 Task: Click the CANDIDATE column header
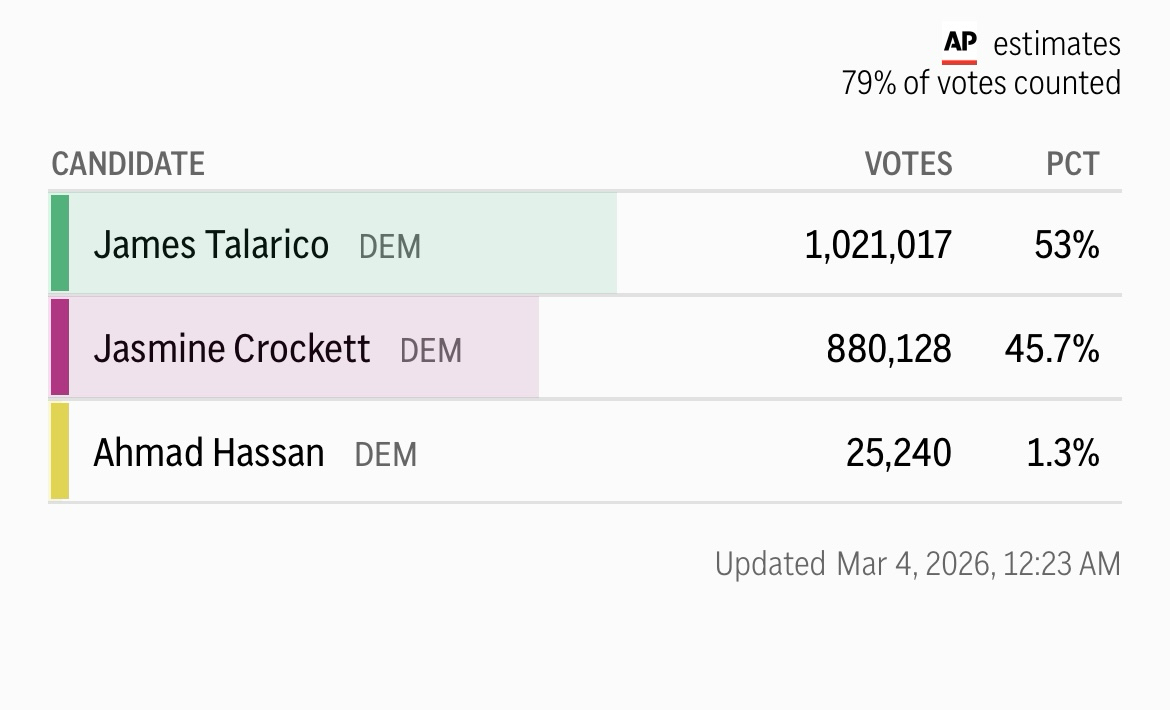(128, 164)
